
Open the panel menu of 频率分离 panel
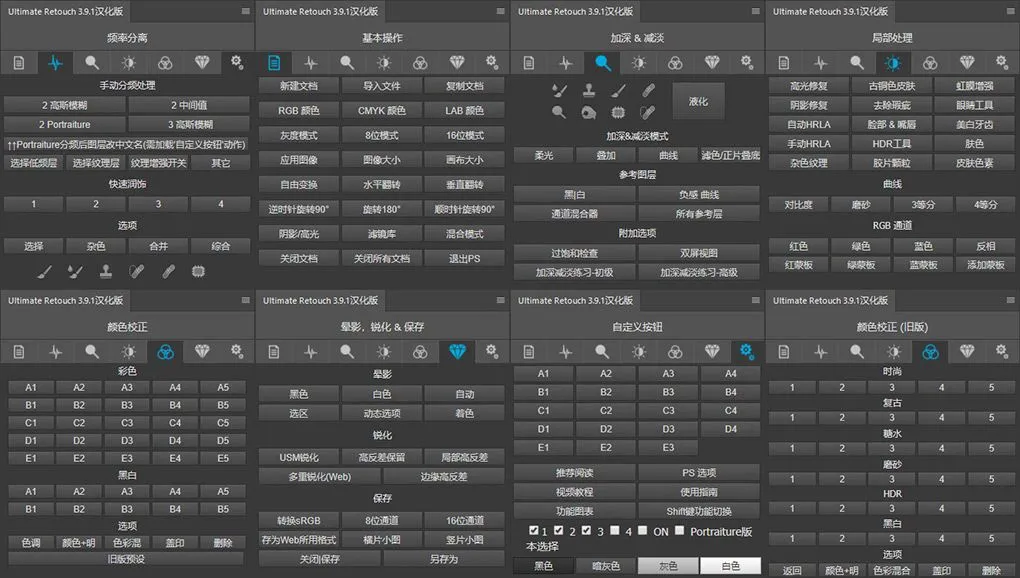245,11
